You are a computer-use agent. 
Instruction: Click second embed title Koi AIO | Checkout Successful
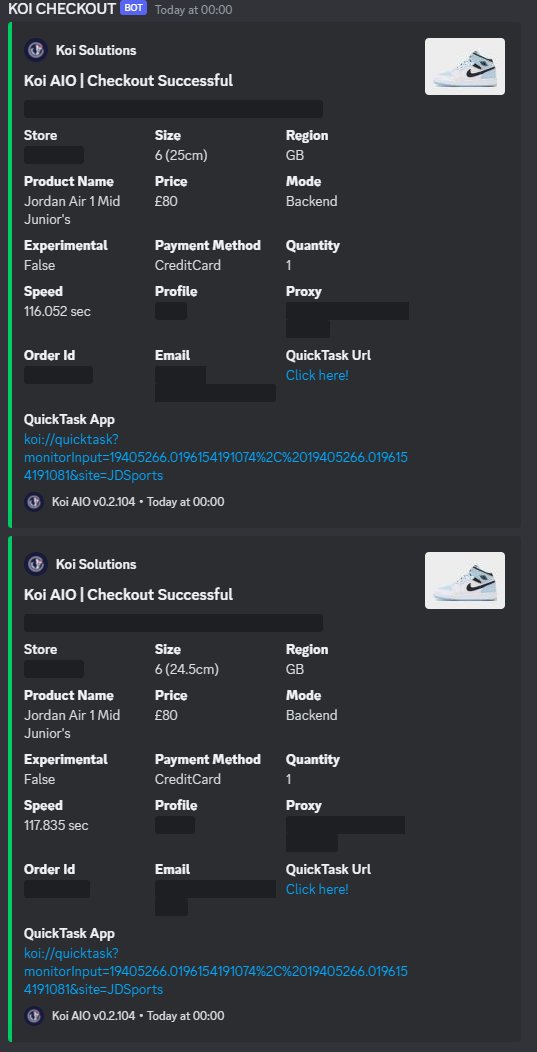[x=128, y=594]
